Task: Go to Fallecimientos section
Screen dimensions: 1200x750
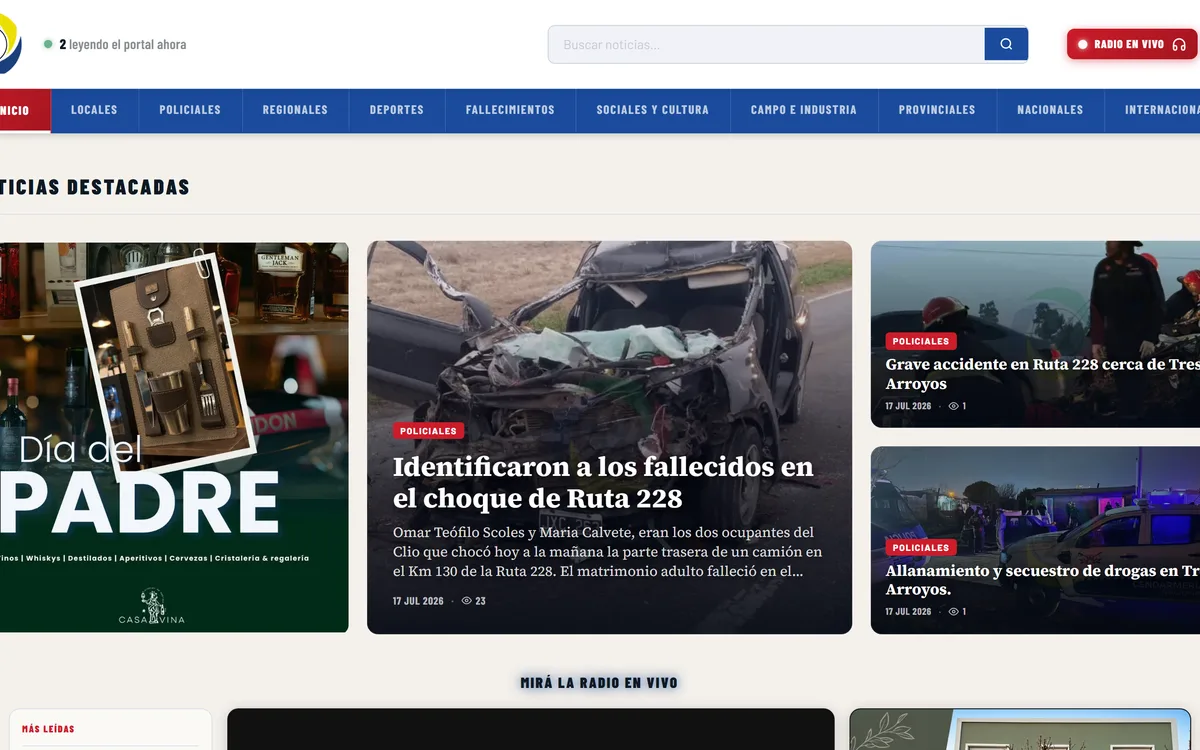Action: point(510,110)
